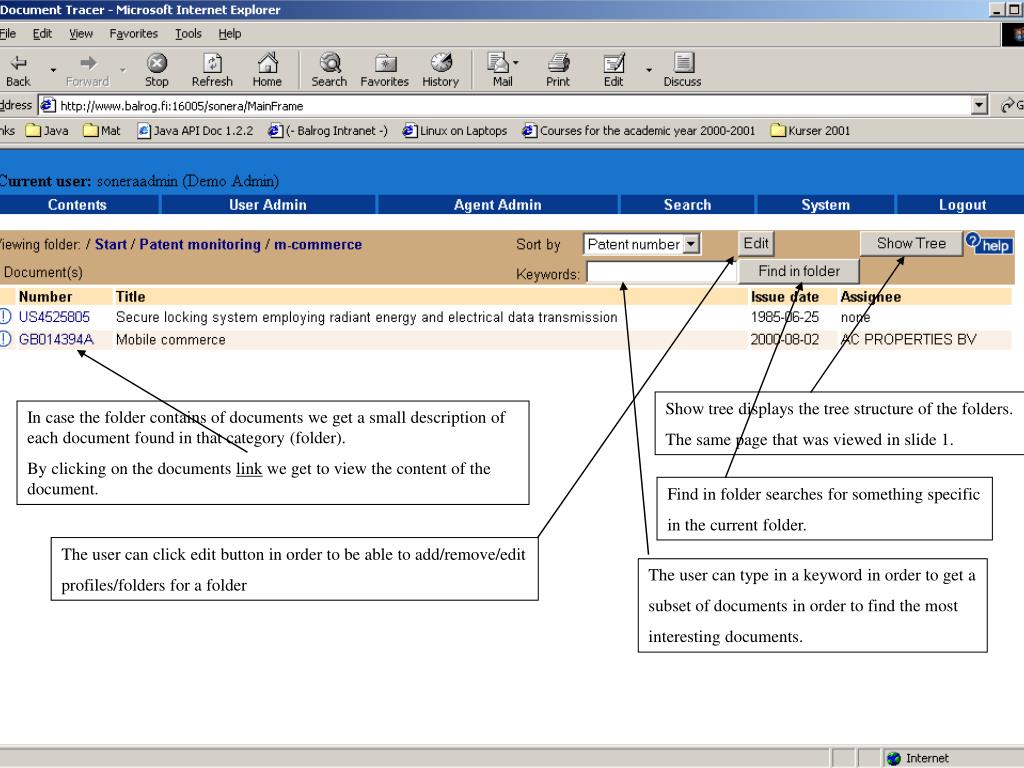The height and width of the screenshot is (768, 1024).
Task: Open the Balrog Intranet bookmark
Action: pos(328,131)
